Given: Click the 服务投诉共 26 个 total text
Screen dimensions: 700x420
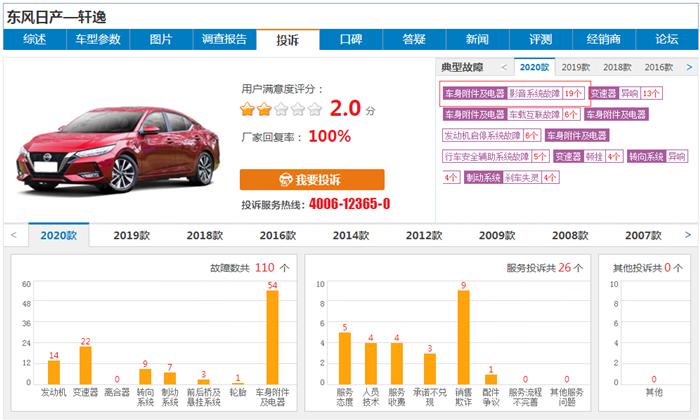Looking at the screenshot, I should coord(545,268).
